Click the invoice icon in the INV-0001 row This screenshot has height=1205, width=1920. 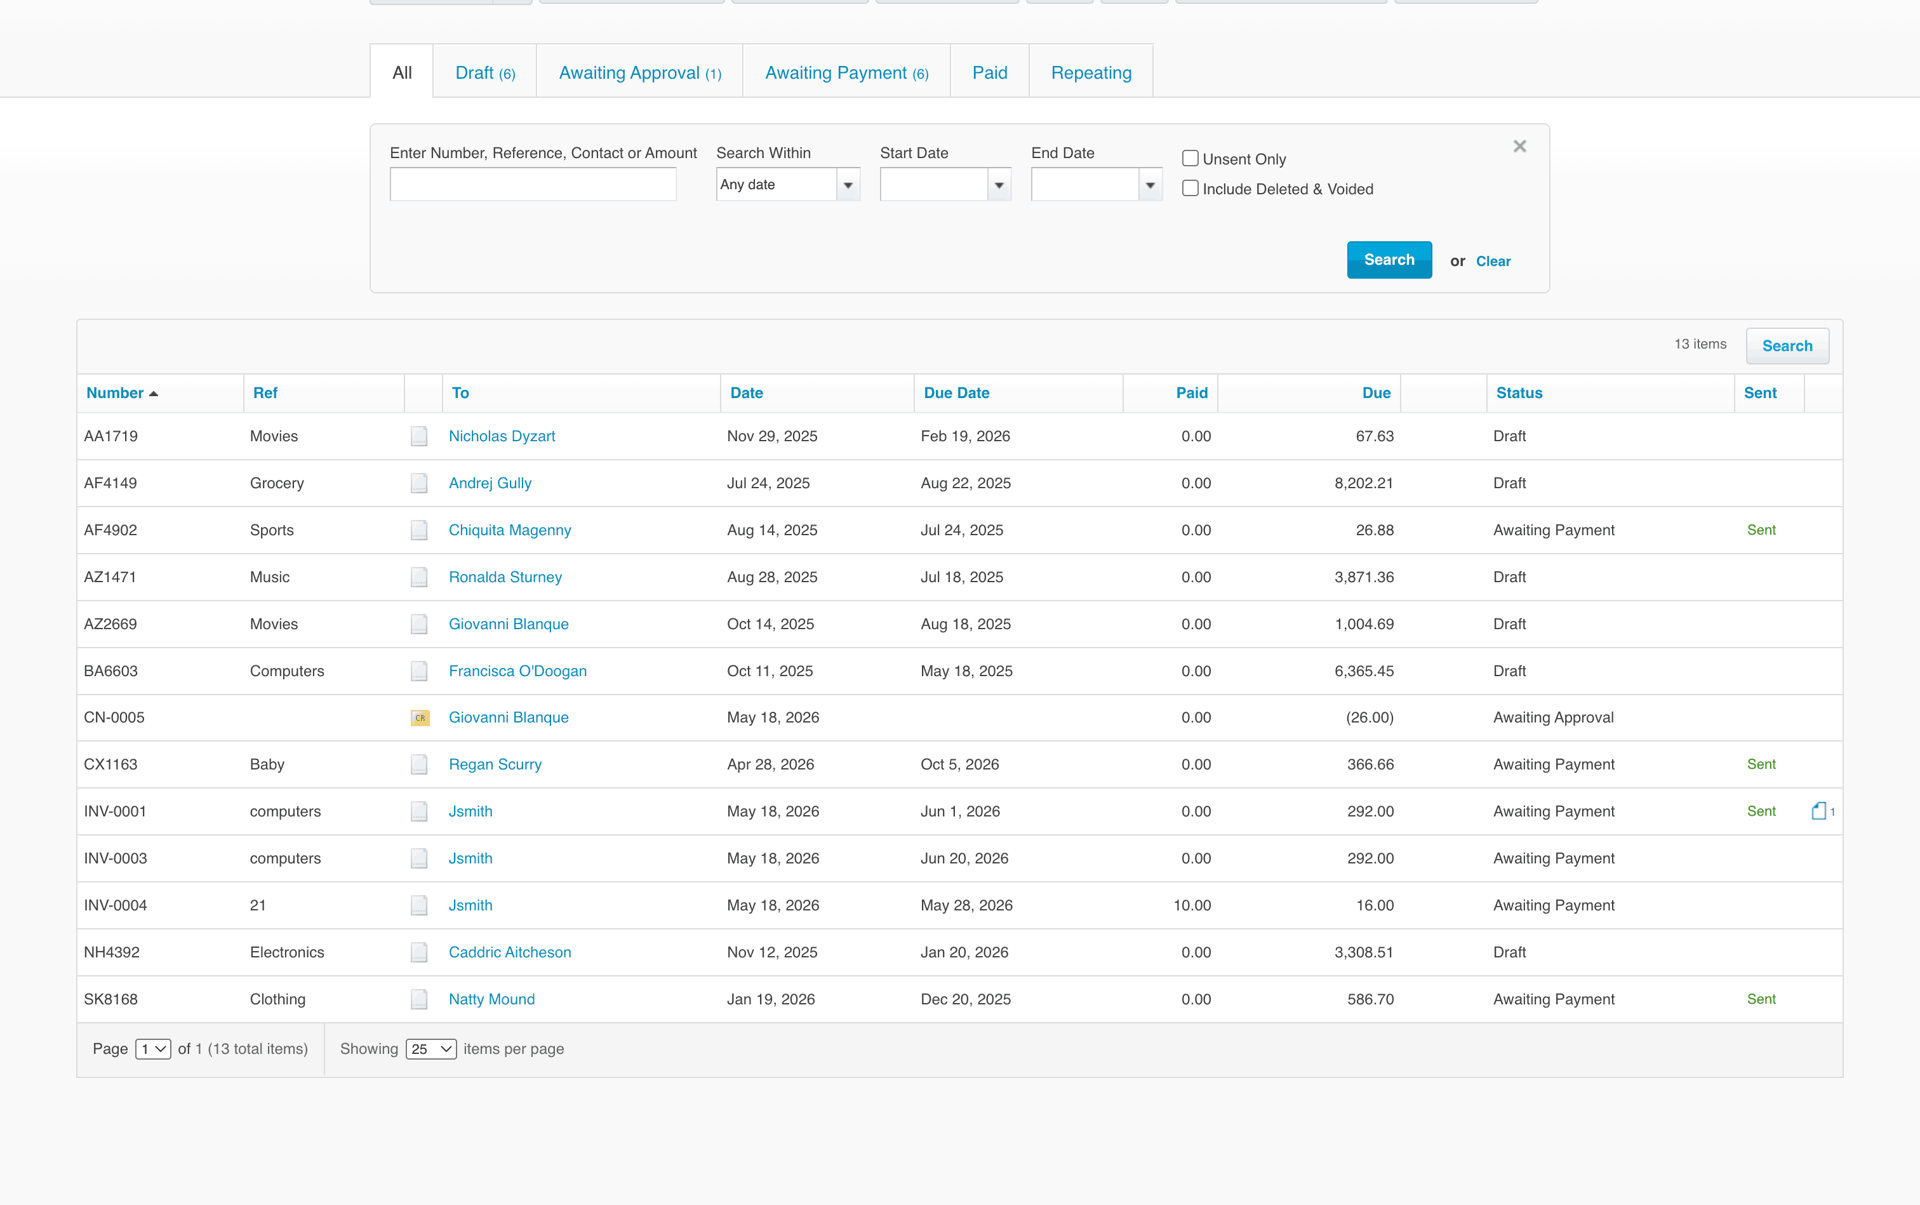(419, 812)
